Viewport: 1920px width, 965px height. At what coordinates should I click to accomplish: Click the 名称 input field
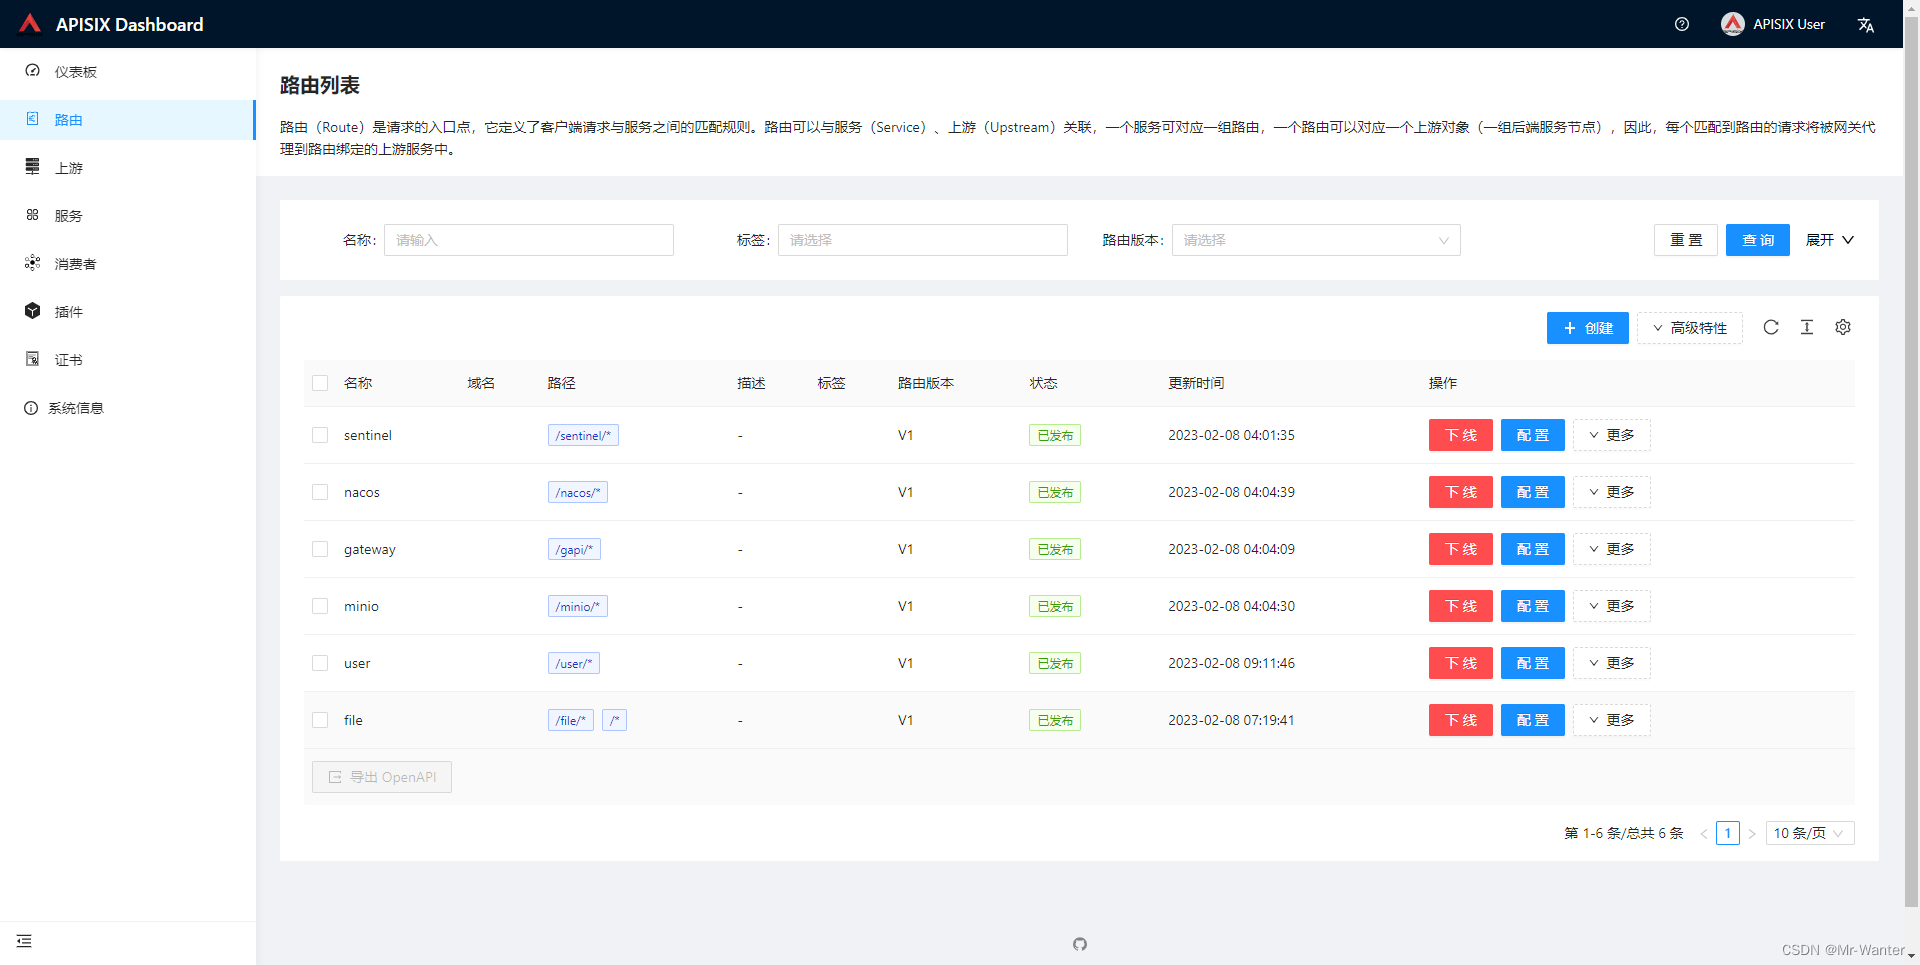529,240
